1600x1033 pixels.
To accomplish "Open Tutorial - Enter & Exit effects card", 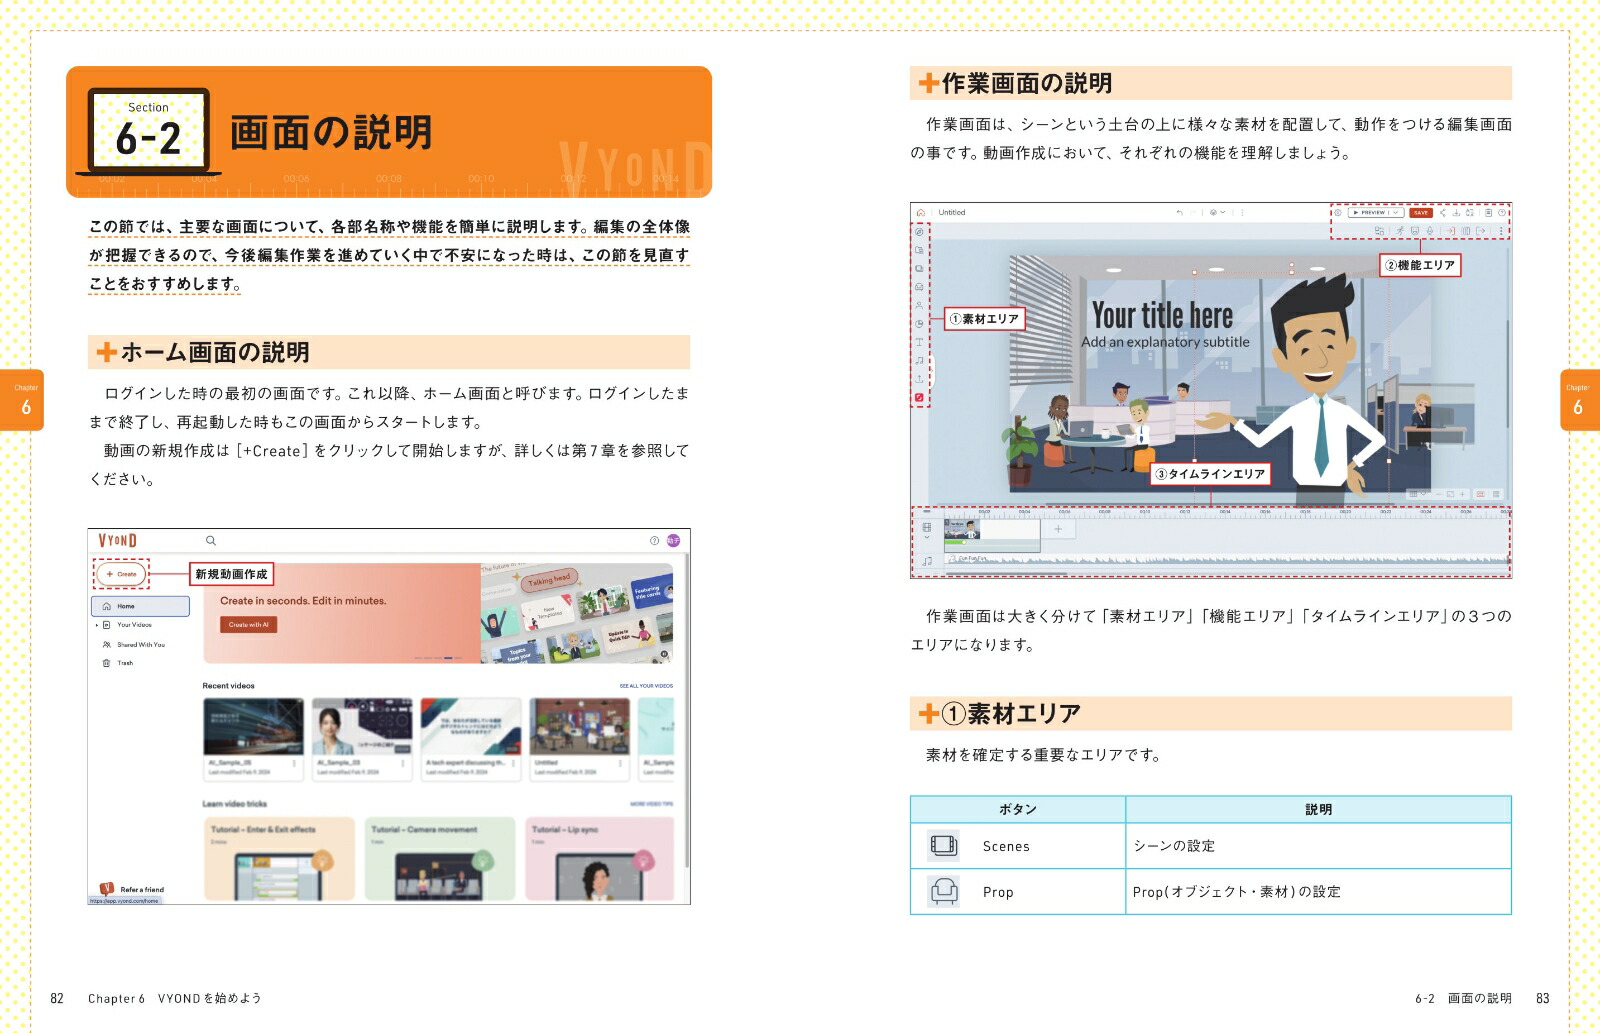I will [279, 859].
